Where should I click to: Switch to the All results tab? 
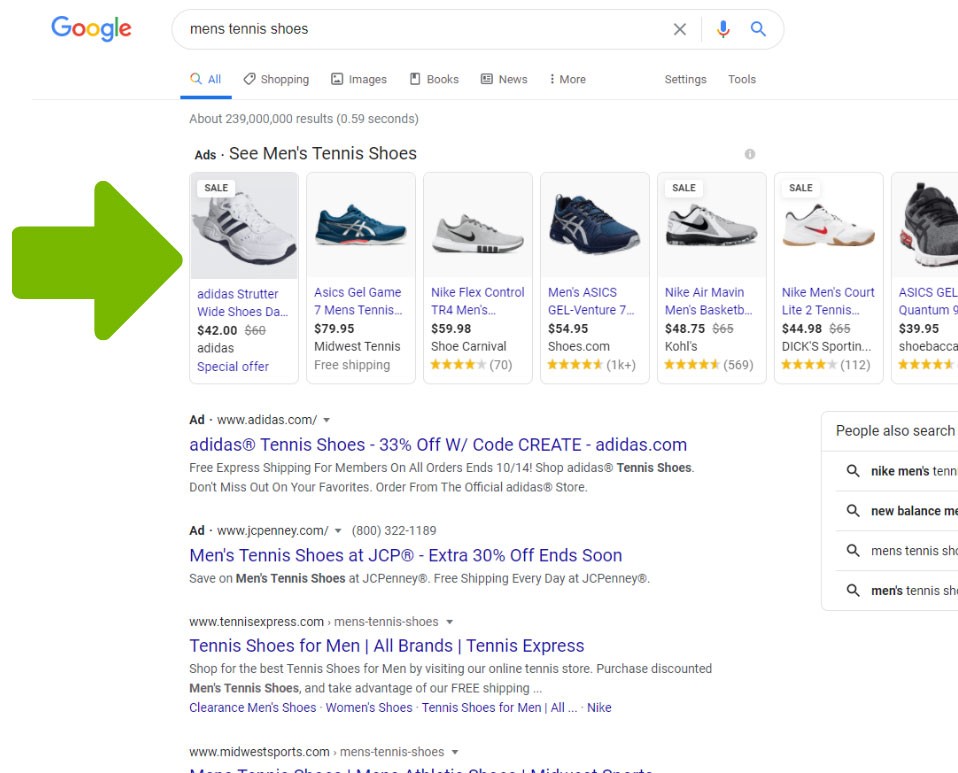pos(205,79)
